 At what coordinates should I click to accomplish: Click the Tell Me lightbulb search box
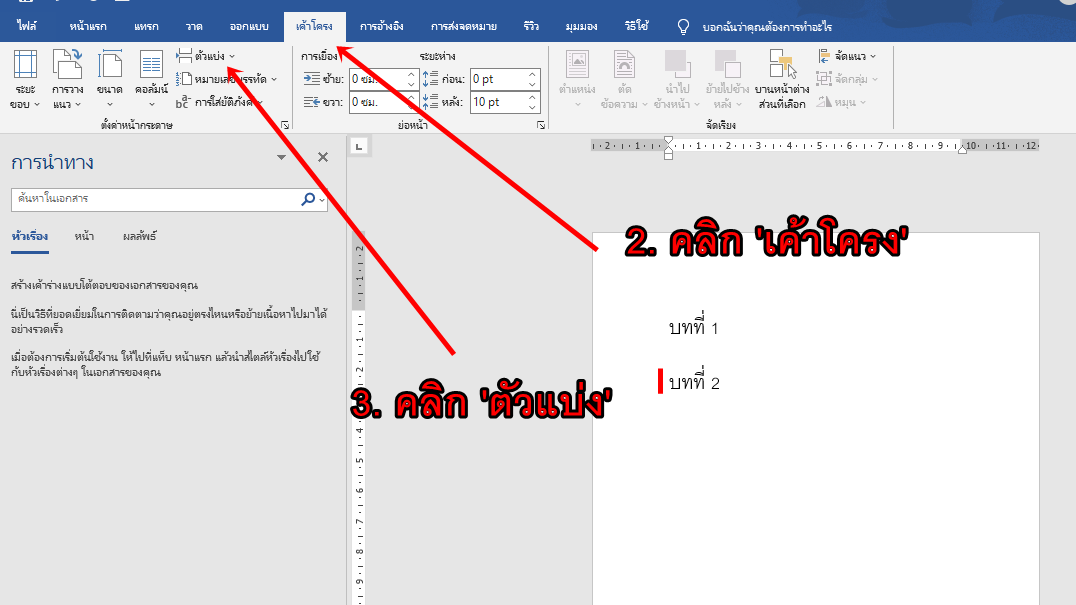click(755, 27)
